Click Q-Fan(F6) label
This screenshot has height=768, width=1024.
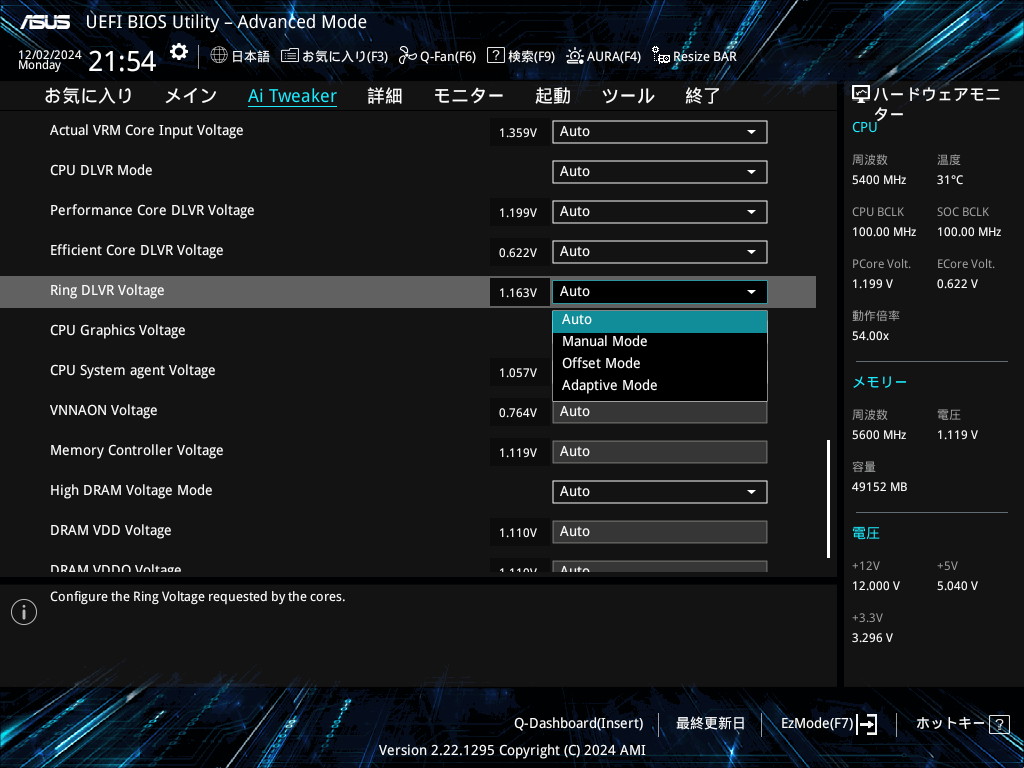[x=448, y=56]
